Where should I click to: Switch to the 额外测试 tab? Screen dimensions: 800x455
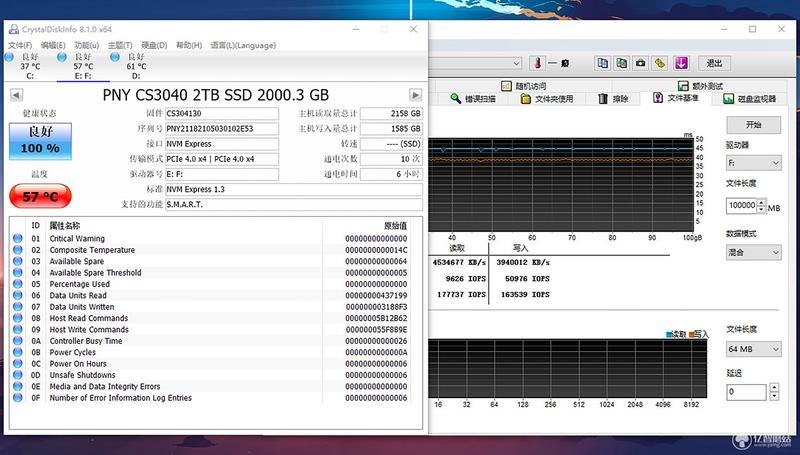point(701,86)
